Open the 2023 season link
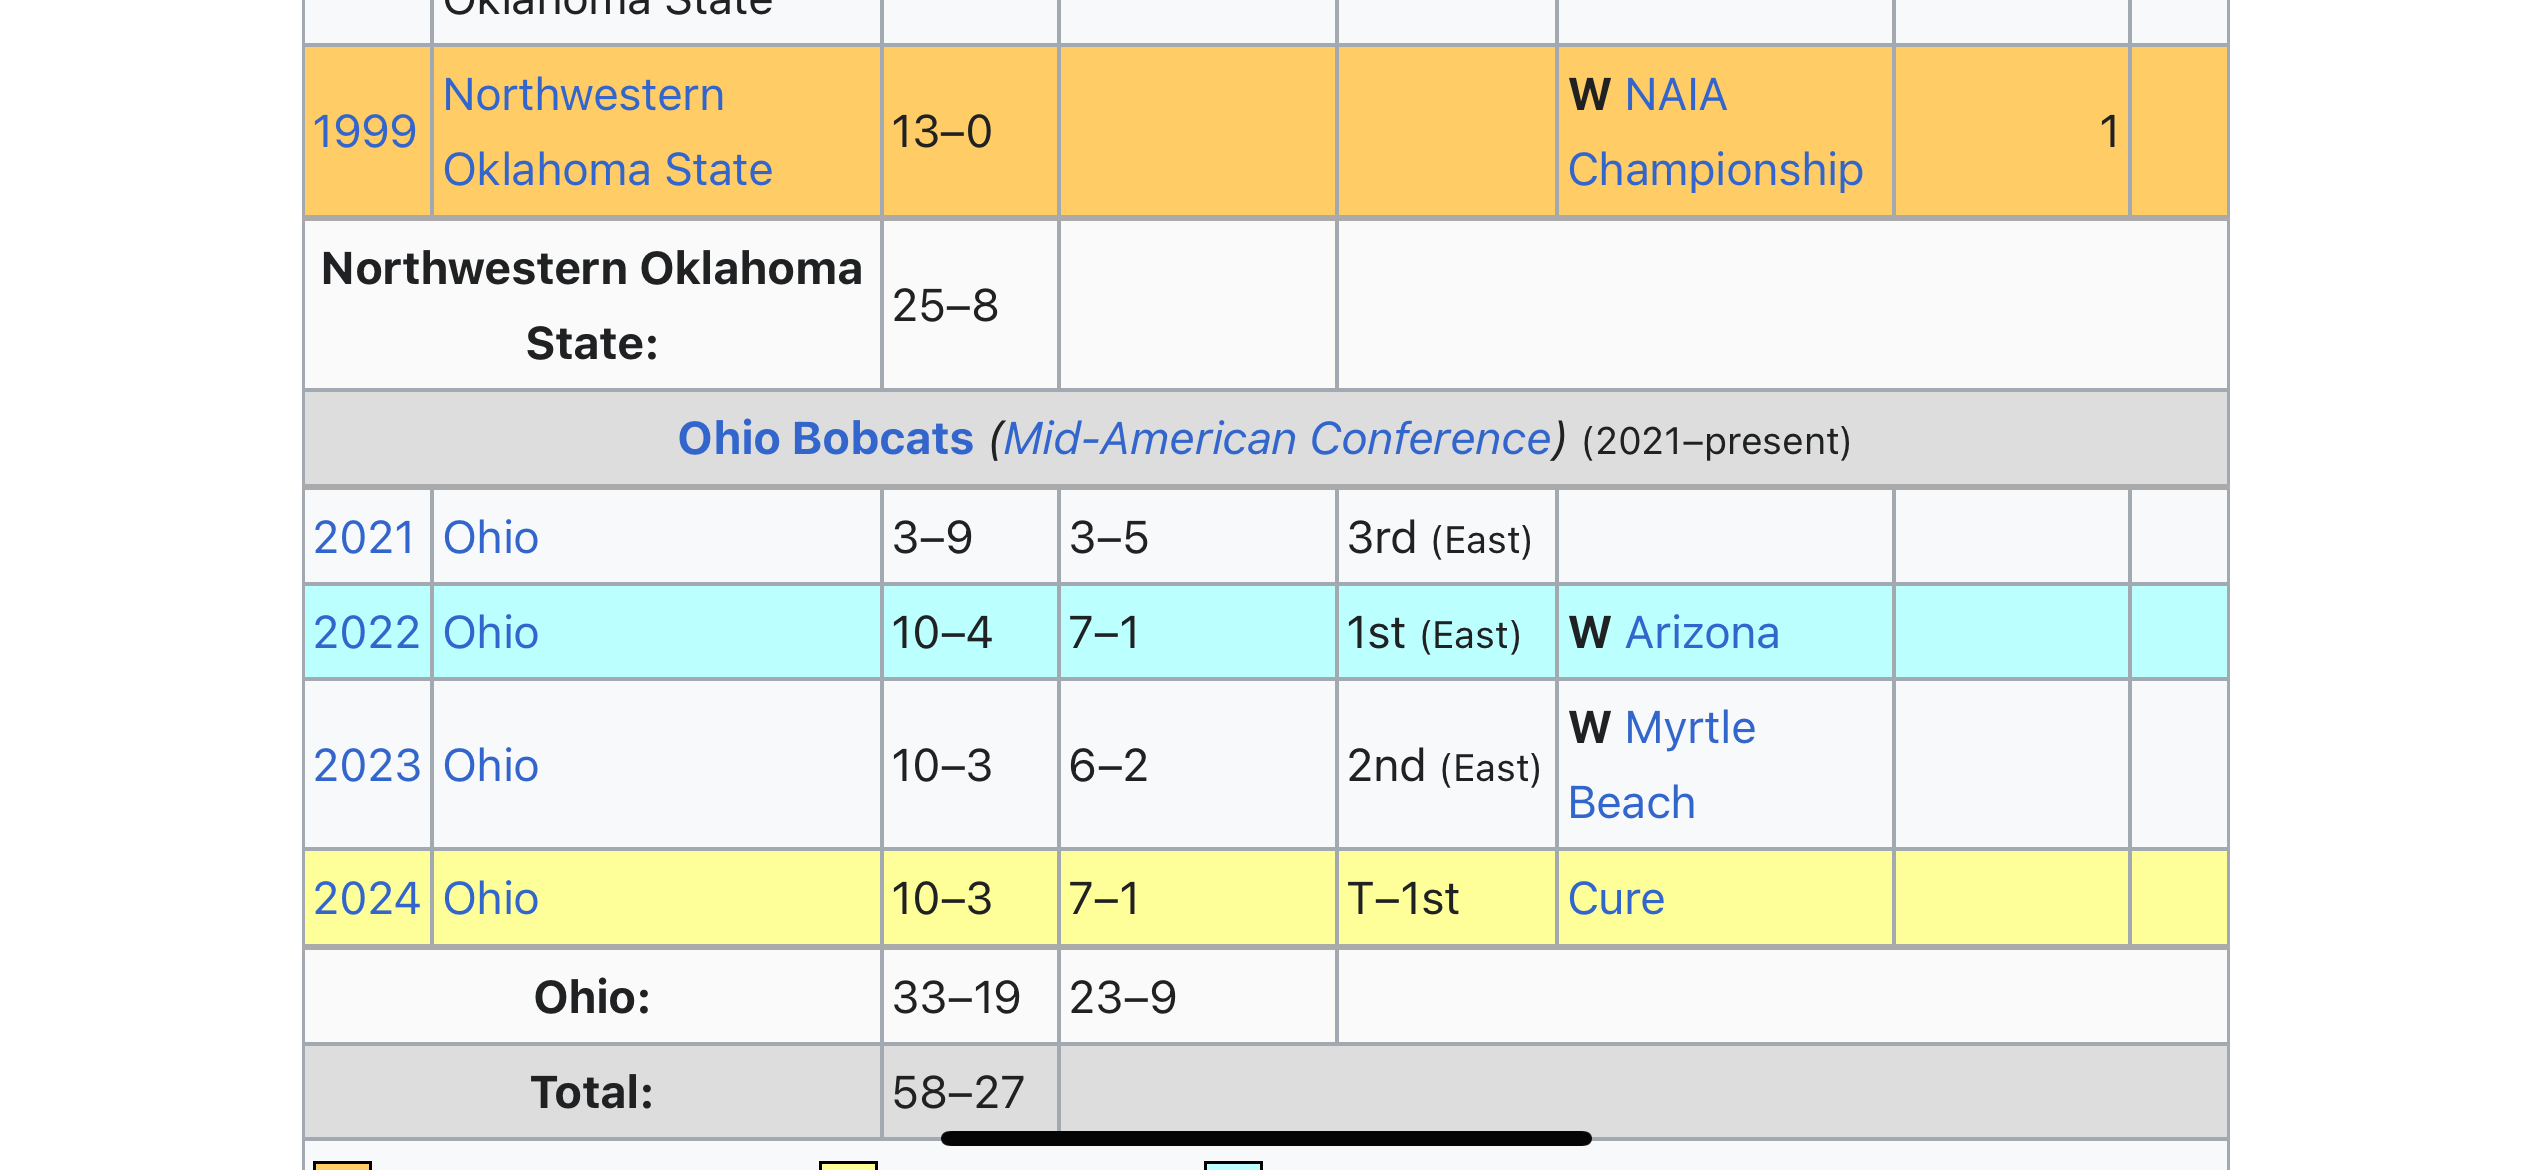Viewport: 2532px width, 1170px height. pos(367,766)
